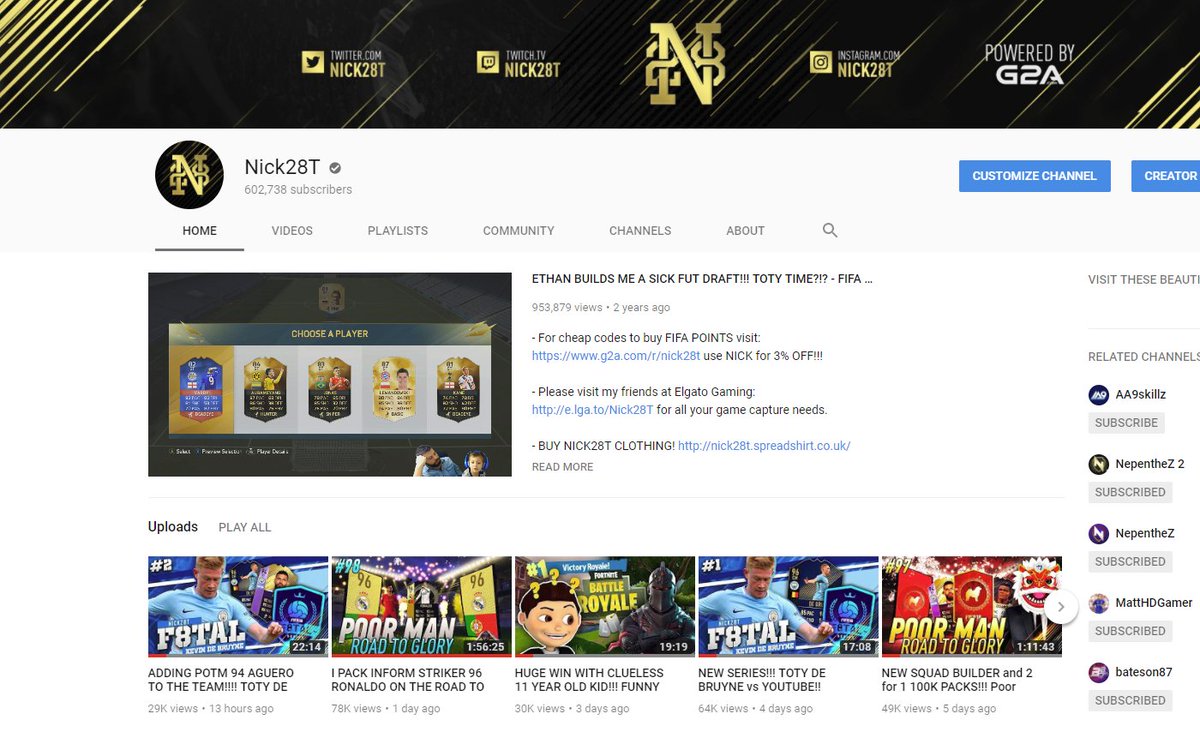The image size is (1200, 732).
Task: Click Play All uploads
Action: click(x=245, y=527)
